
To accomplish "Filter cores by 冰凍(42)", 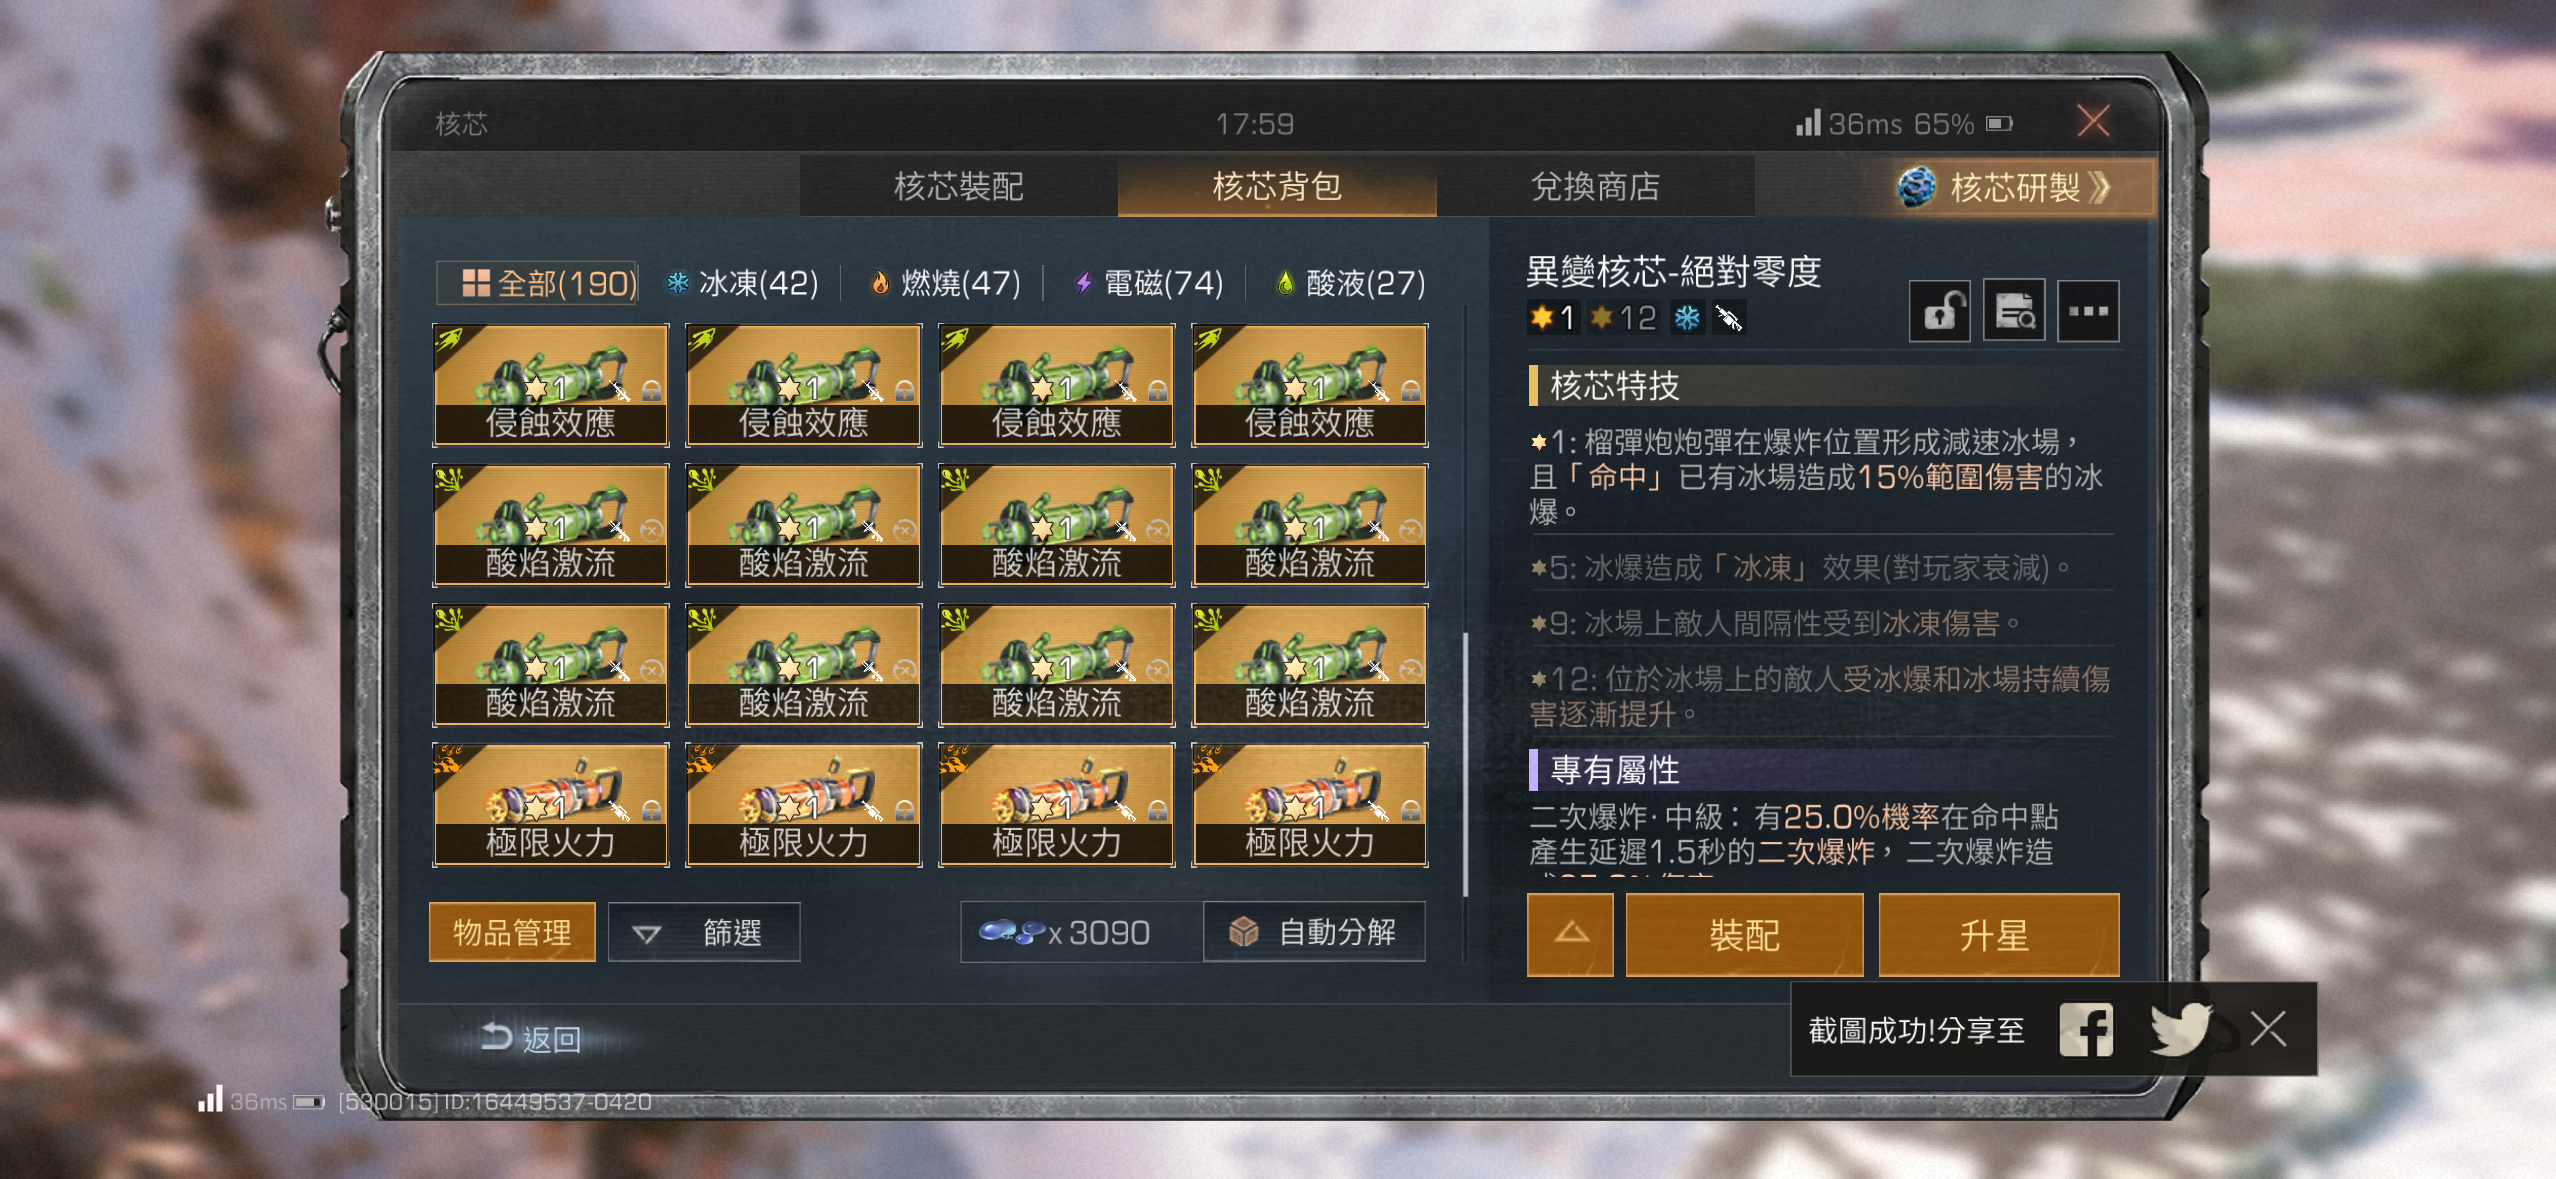I will (742, 284).
